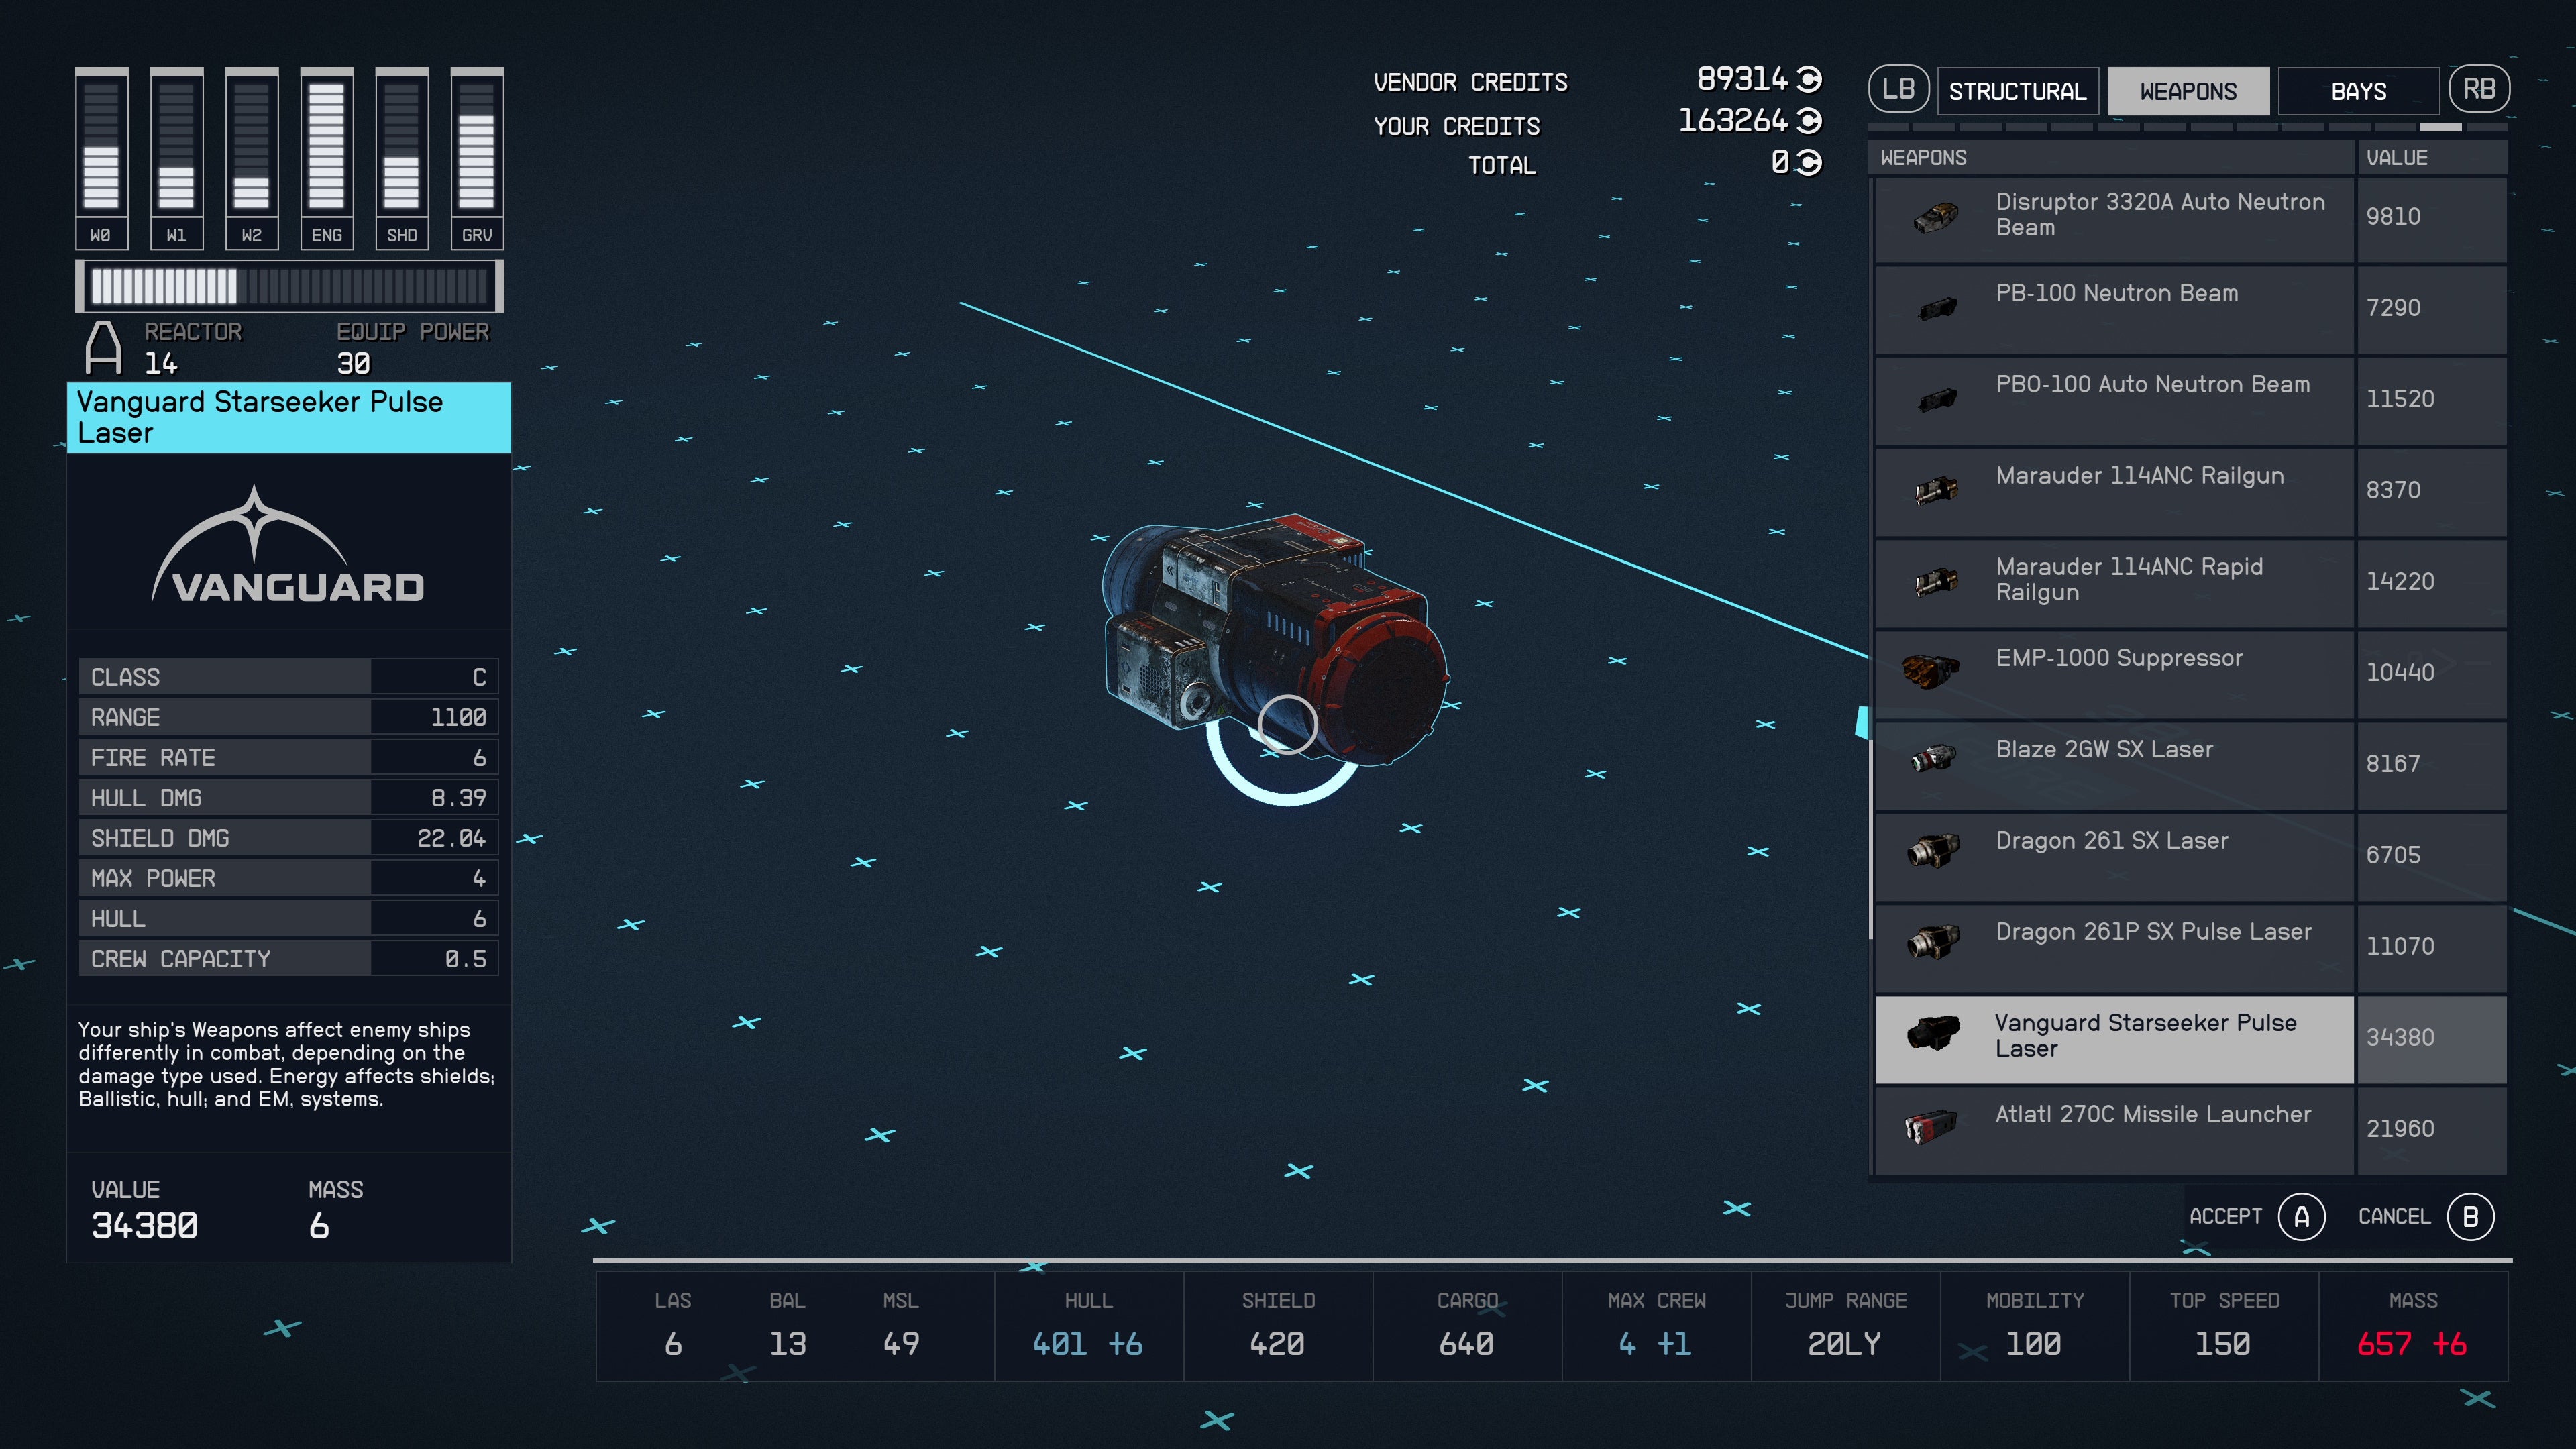Click the LB shoulder button indicator
The width and height of the screenshot is (2576, 1449).
tap(1899, 89)
